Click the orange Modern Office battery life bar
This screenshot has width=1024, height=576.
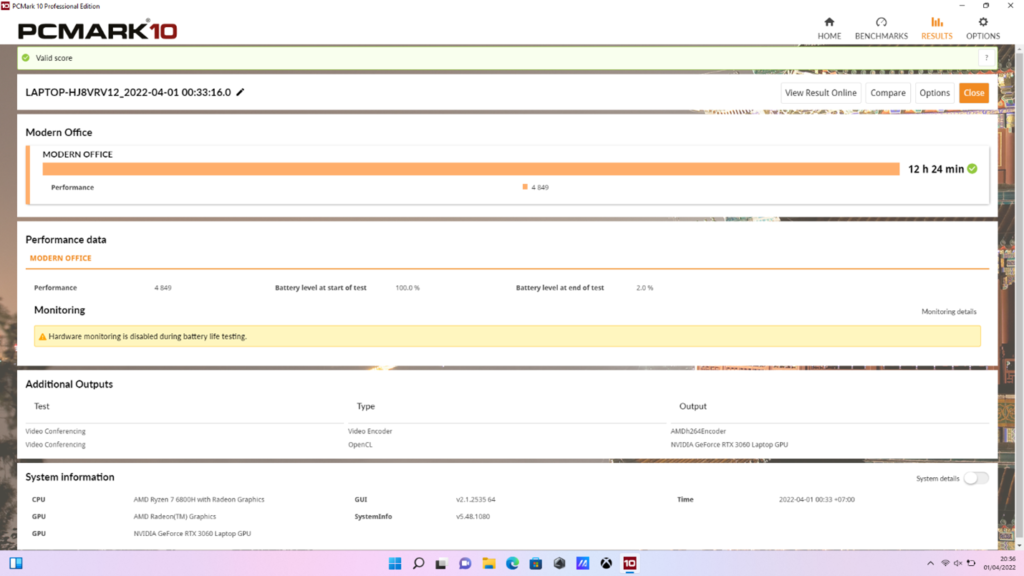(471, 169)
